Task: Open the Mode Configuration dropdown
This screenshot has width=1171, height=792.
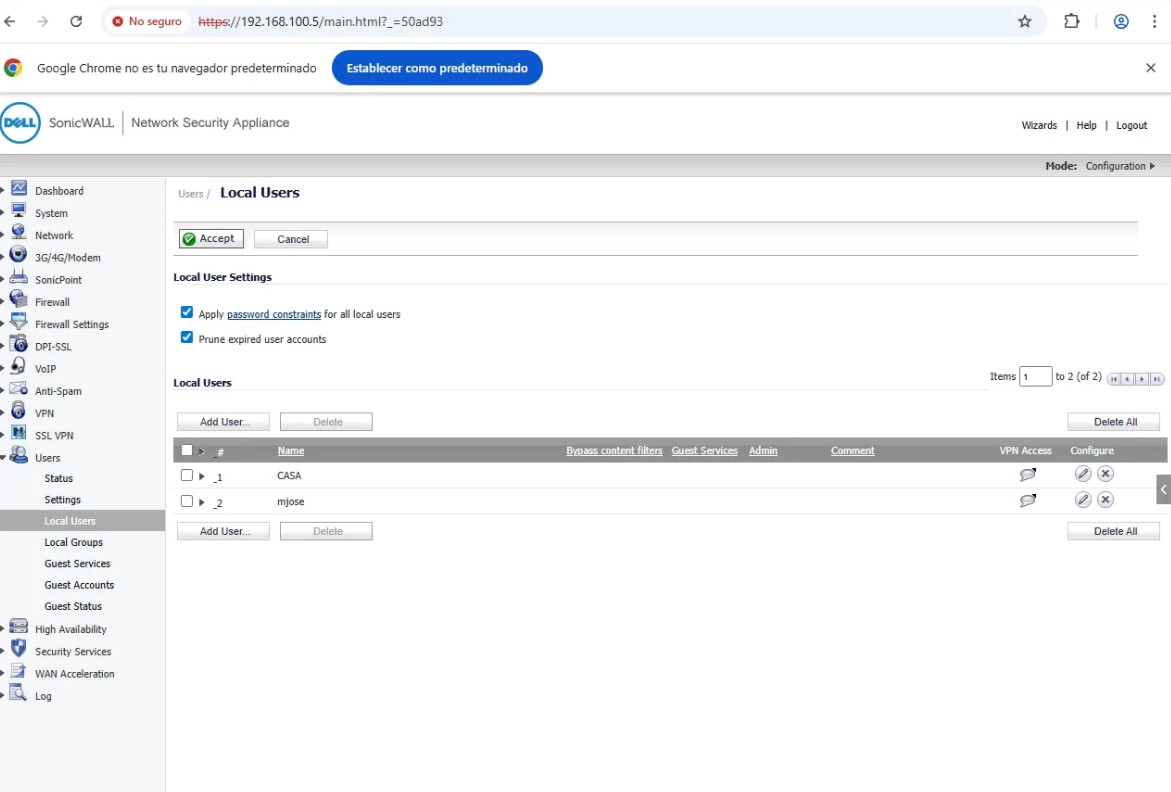Action: click(1120, 166)
